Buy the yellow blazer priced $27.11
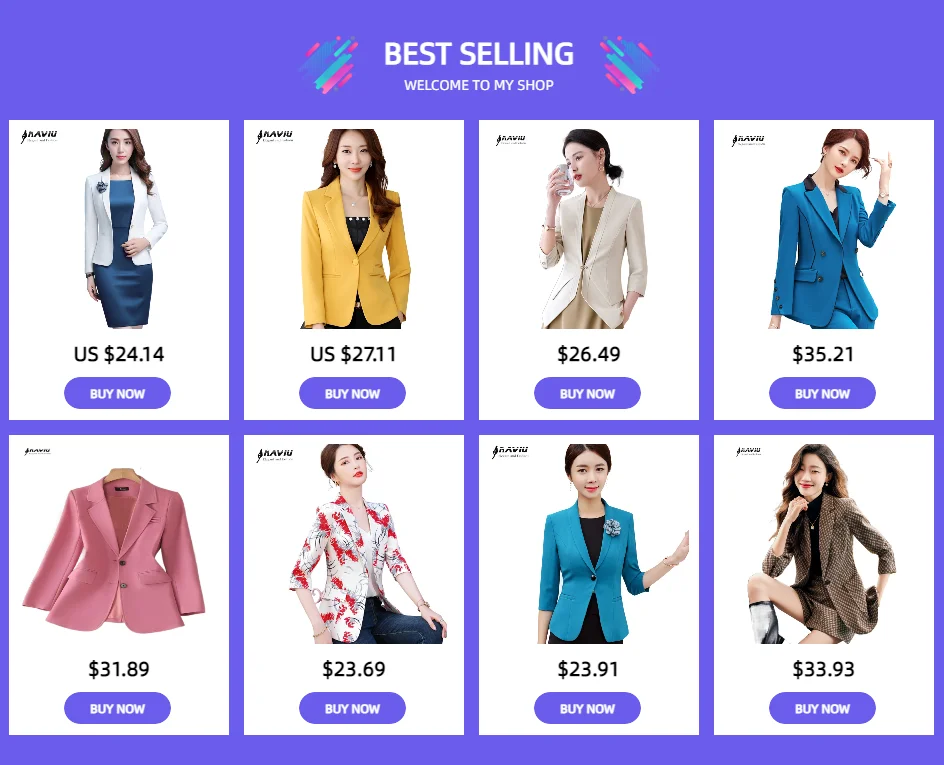This screenshot has height=765, width=944. click(352, 393)
